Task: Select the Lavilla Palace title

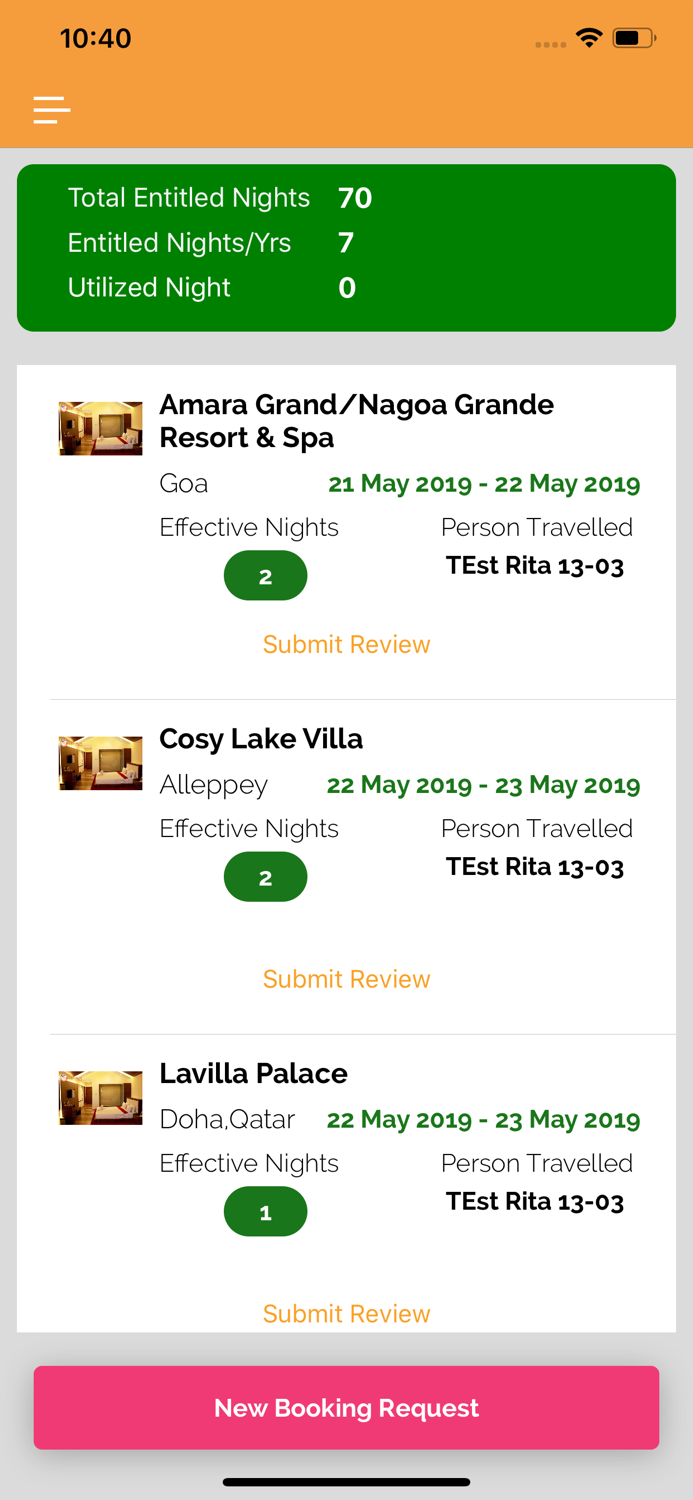Action: 253,1074
